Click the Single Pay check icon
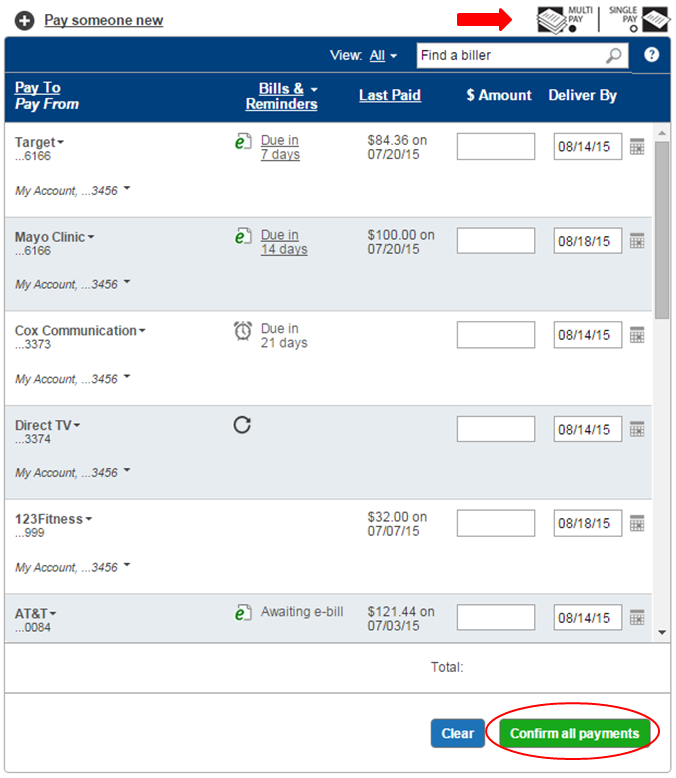This screenshot has height=778, width=676. pyautogui.click(x=656, y=19)
